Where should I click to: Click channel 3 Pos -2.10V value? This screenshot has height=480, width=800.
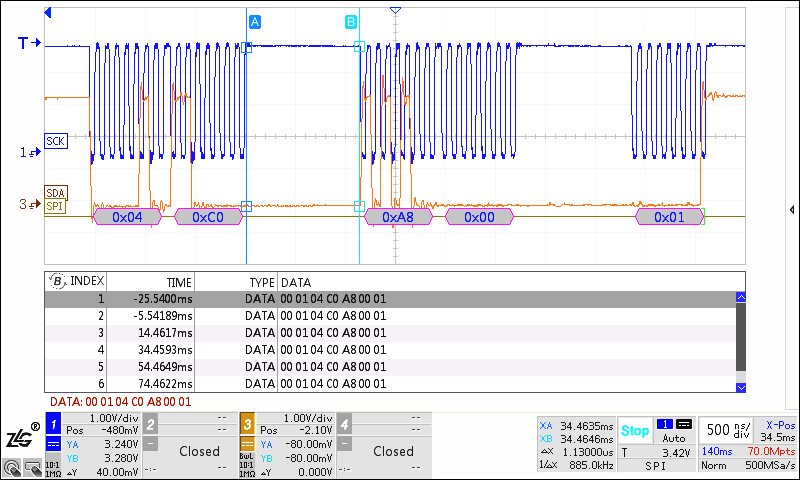[296, 431]
